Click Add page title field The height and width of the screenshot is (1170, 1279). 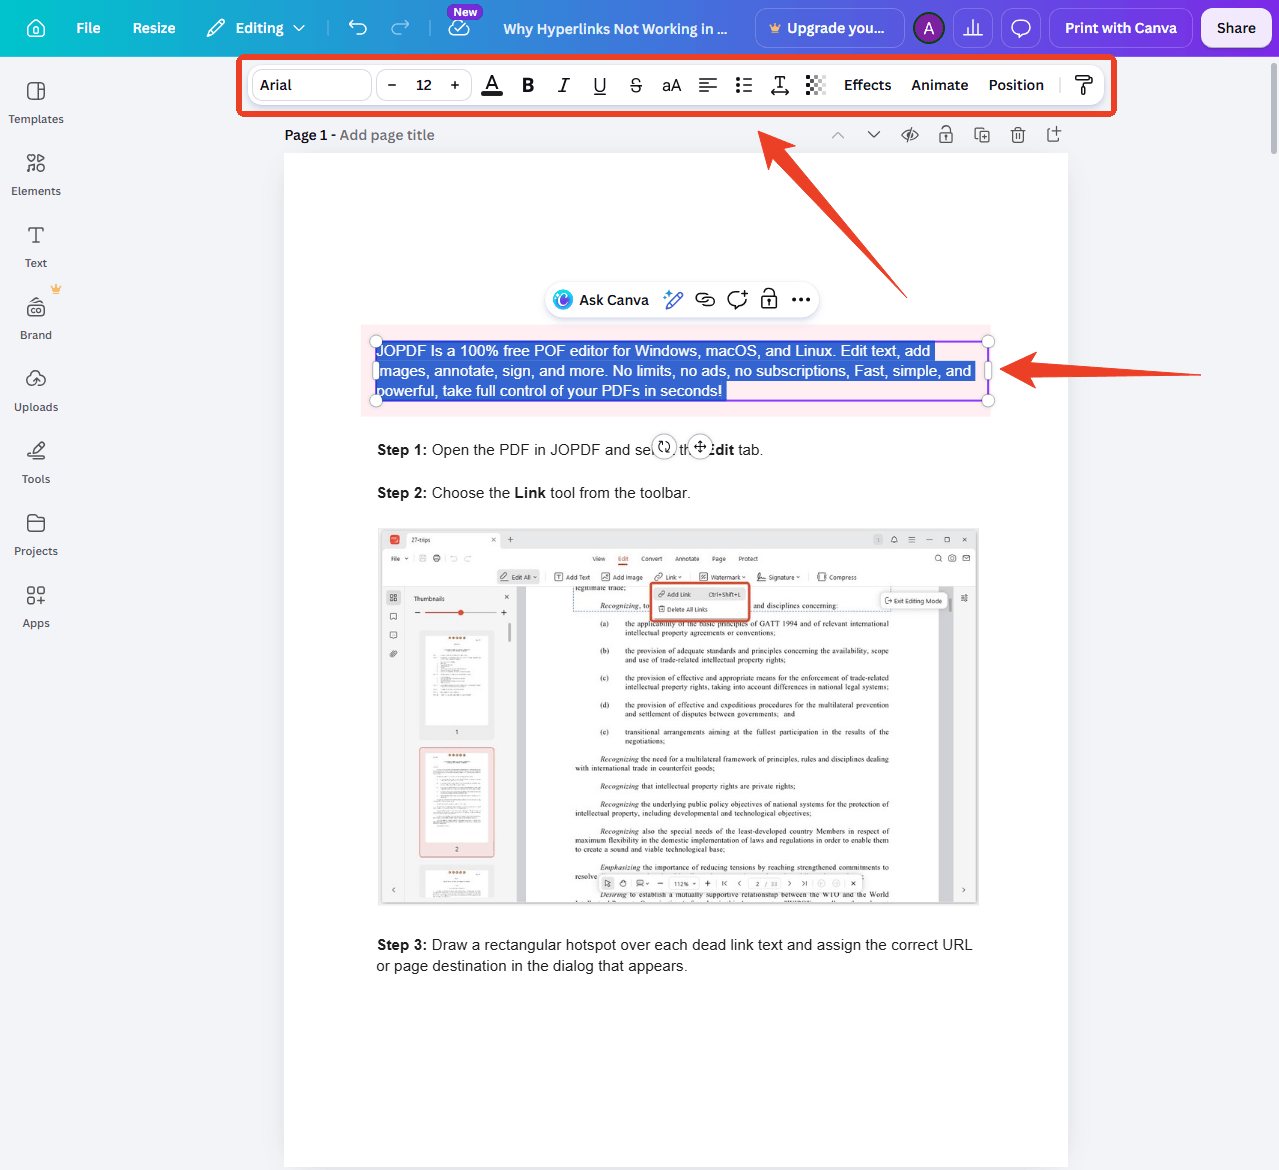tap(387, 135)
